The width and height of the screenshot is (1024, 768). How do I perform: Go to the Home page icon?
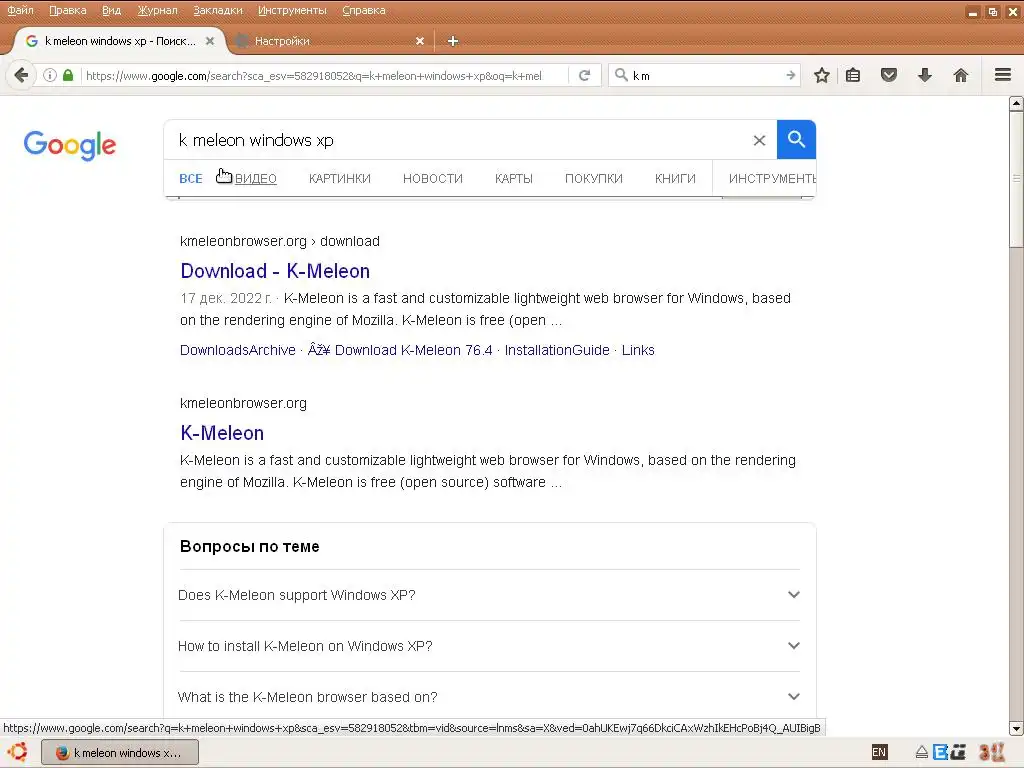click(x=961, y=75)
